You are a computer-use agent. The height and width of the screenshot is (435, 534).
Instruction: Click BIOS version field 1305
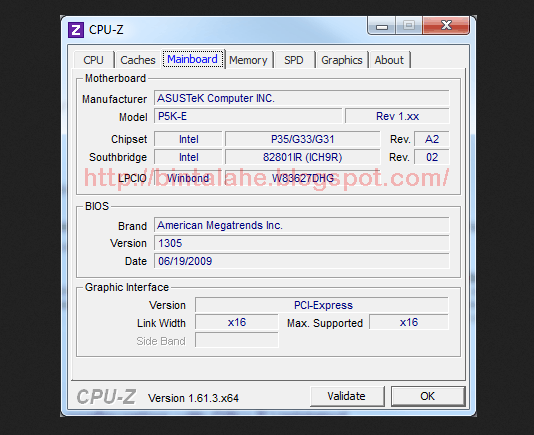tap(301, 243)
